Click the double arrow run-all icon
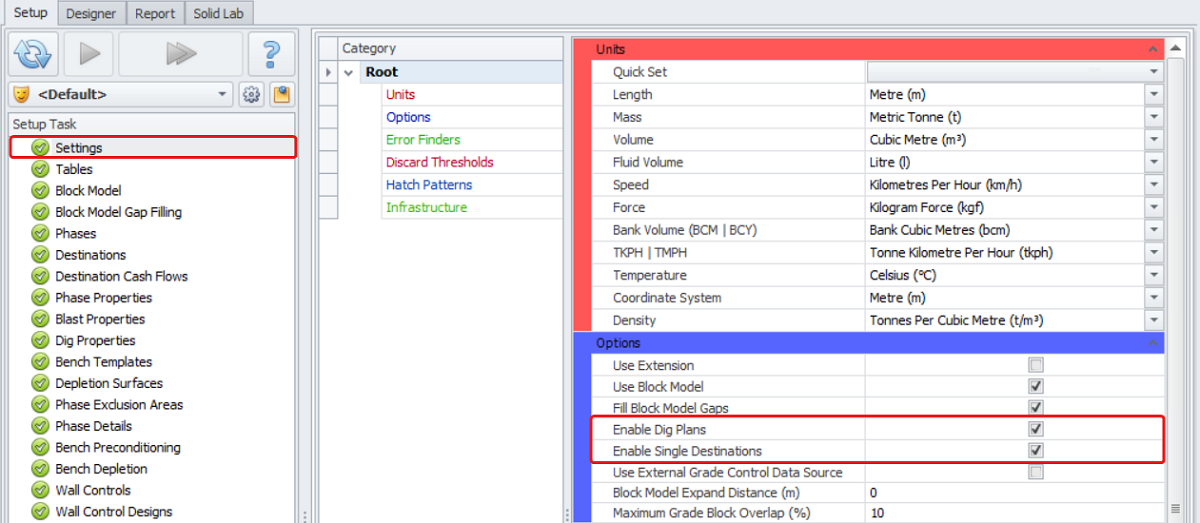Screen dimensions: 1200x523 coord(180,54)
